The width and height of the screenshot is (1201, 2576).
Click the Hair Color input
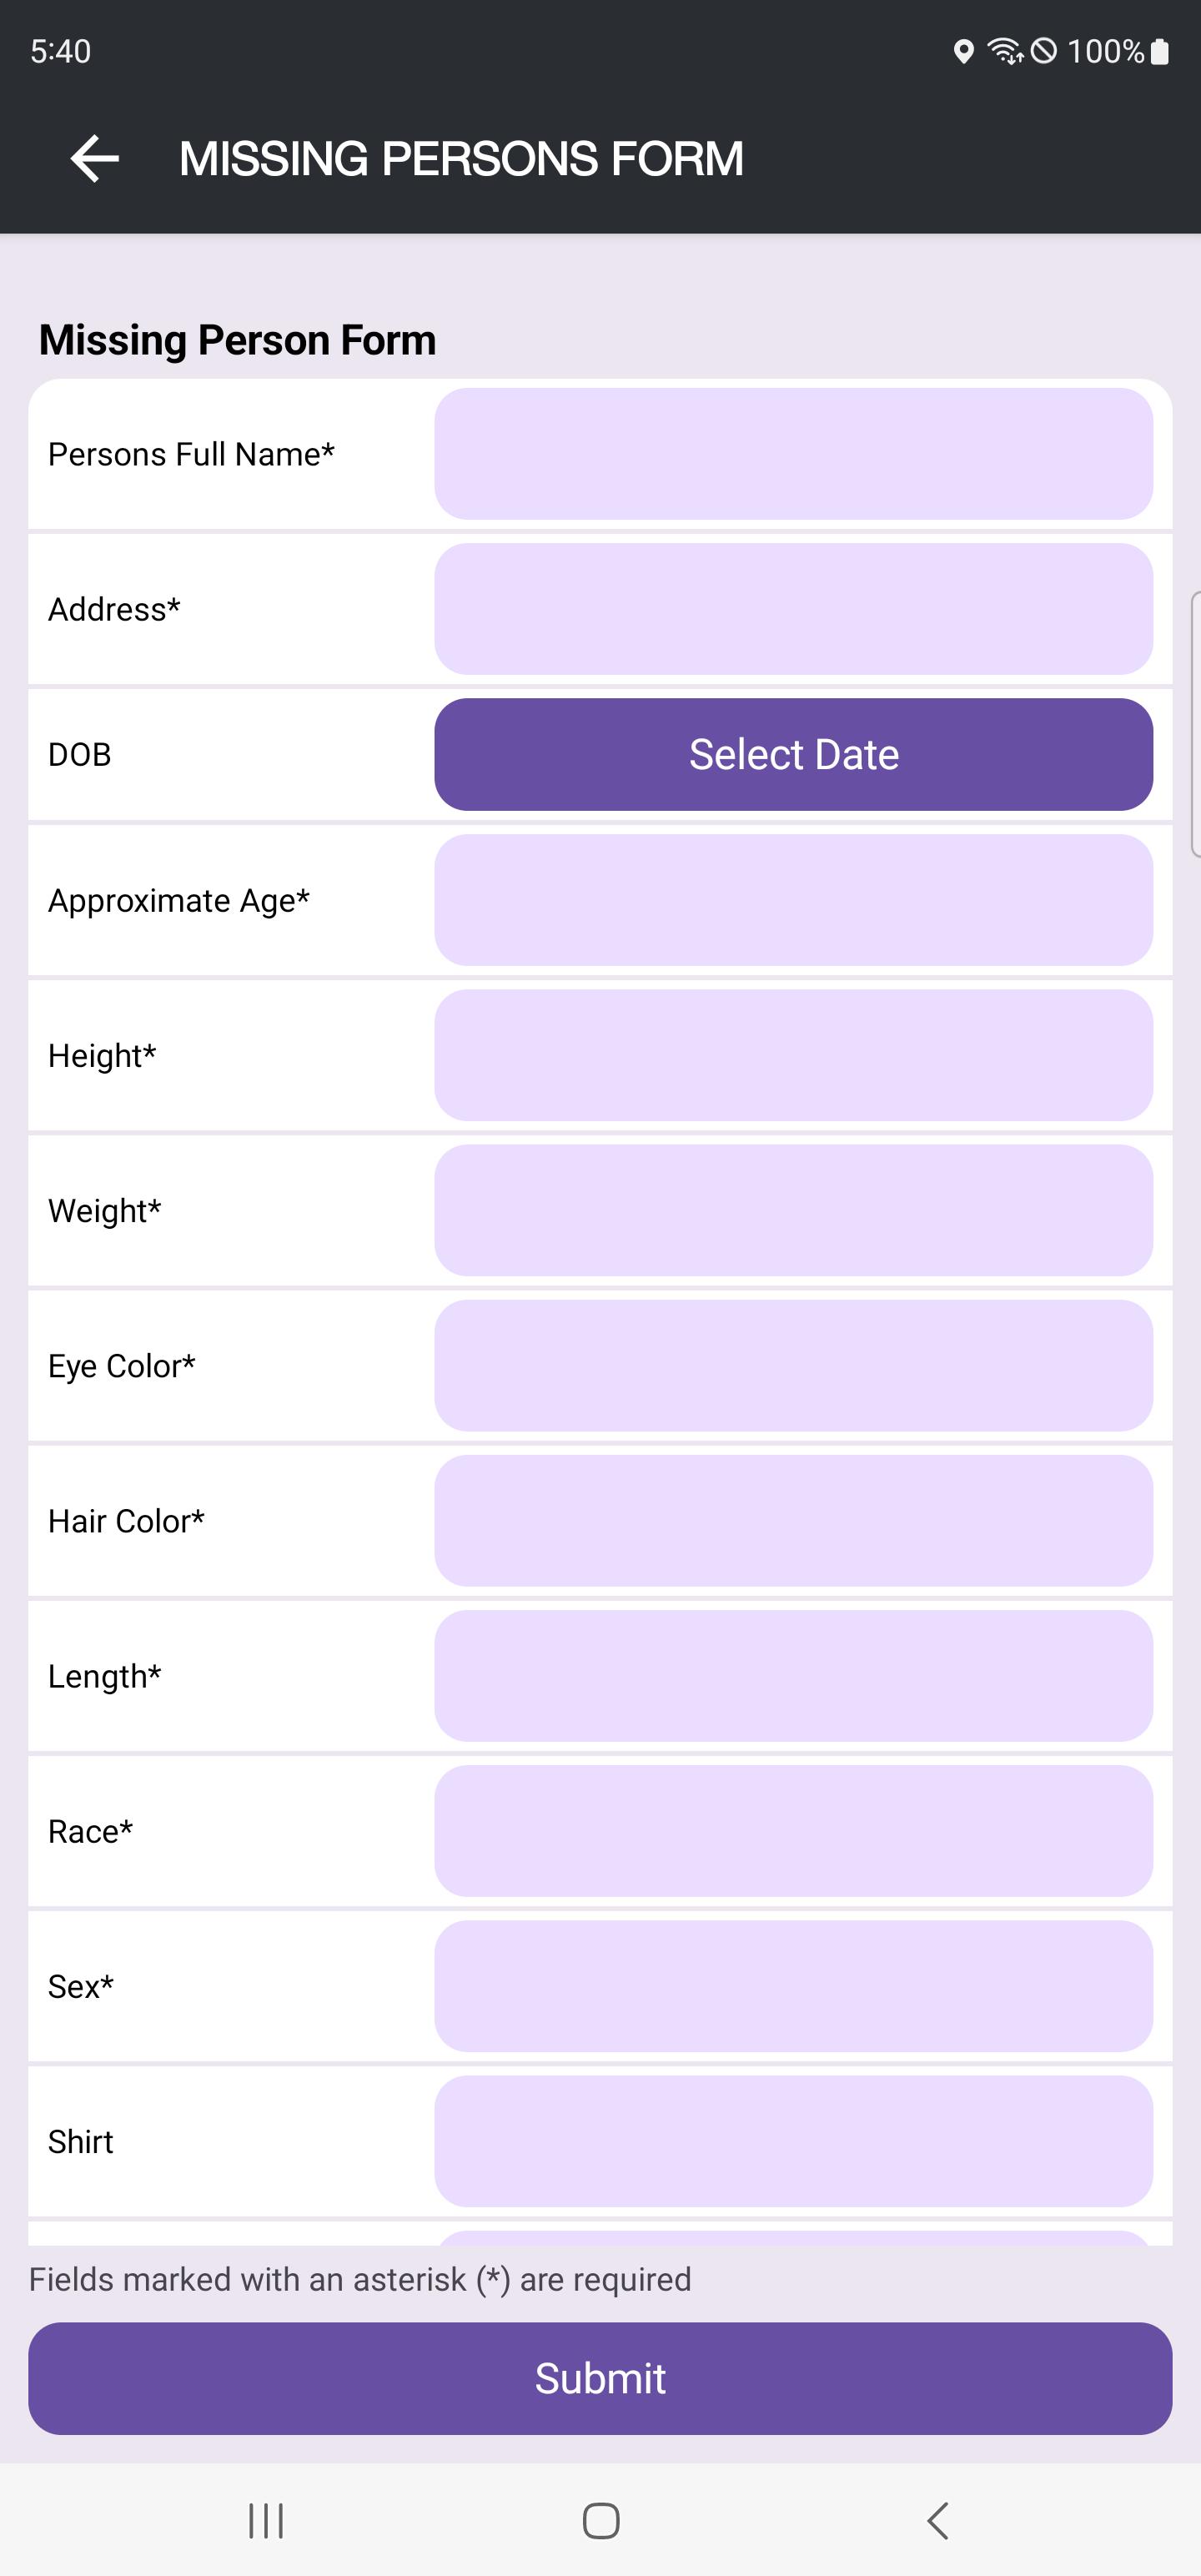coord(793,1520)
